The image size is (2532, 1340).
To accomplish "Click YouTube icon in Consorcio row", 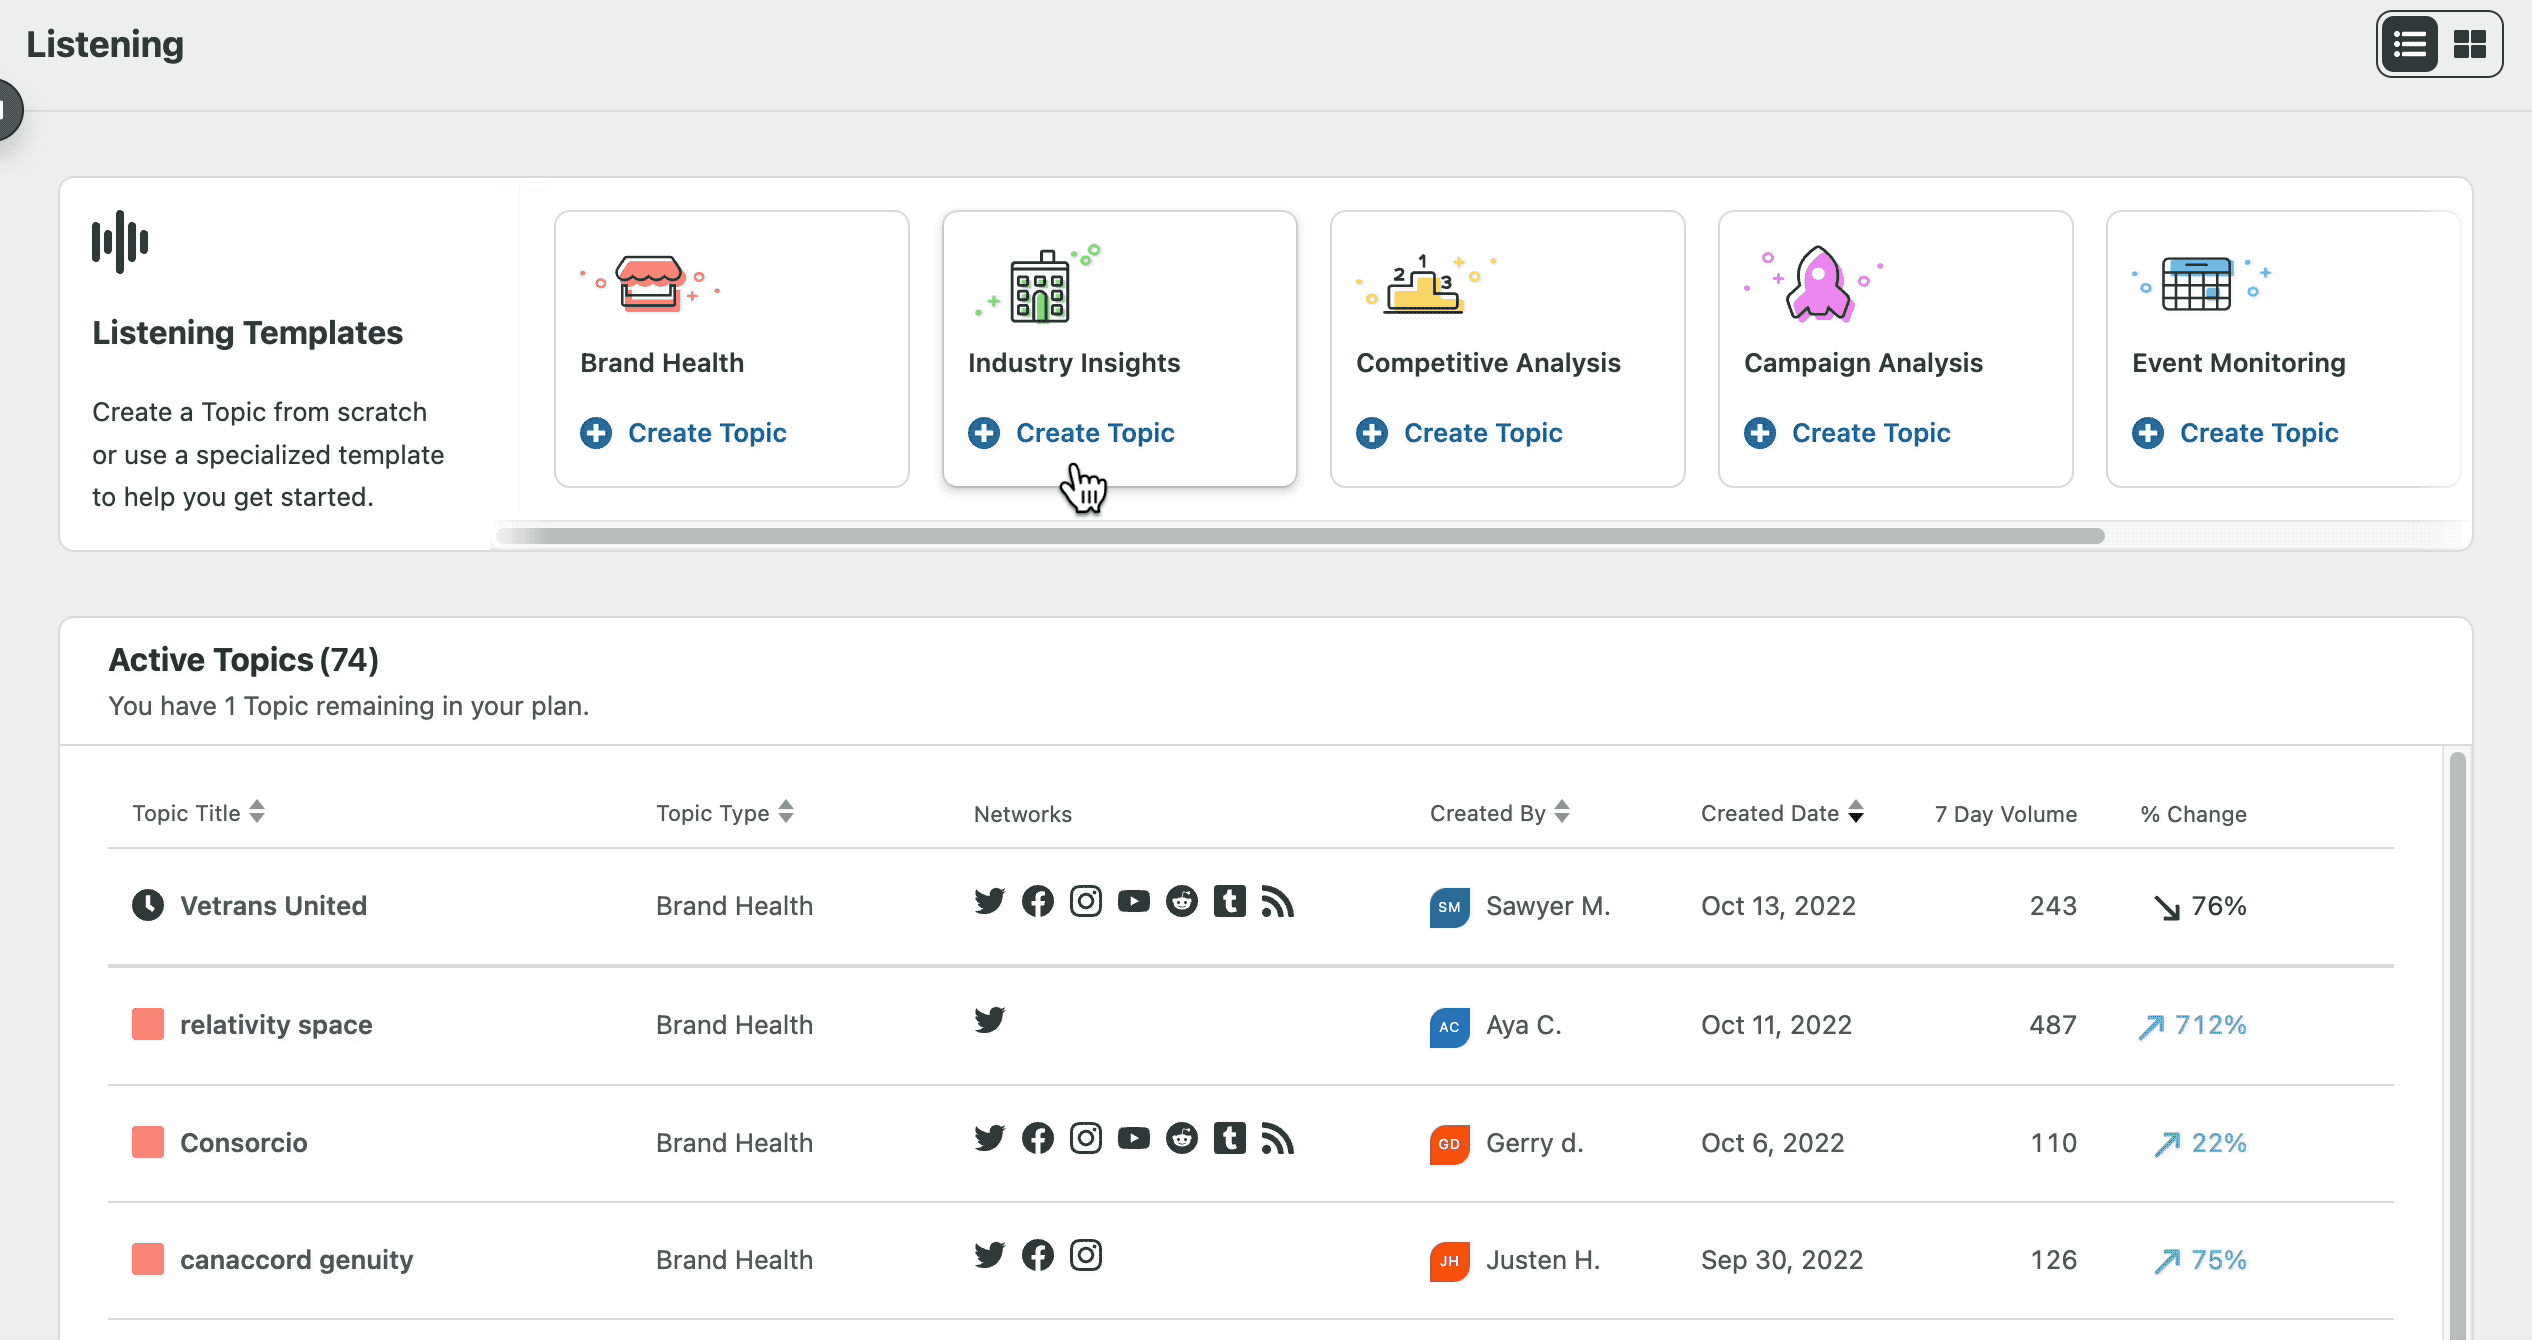I will [1134, 1137].
